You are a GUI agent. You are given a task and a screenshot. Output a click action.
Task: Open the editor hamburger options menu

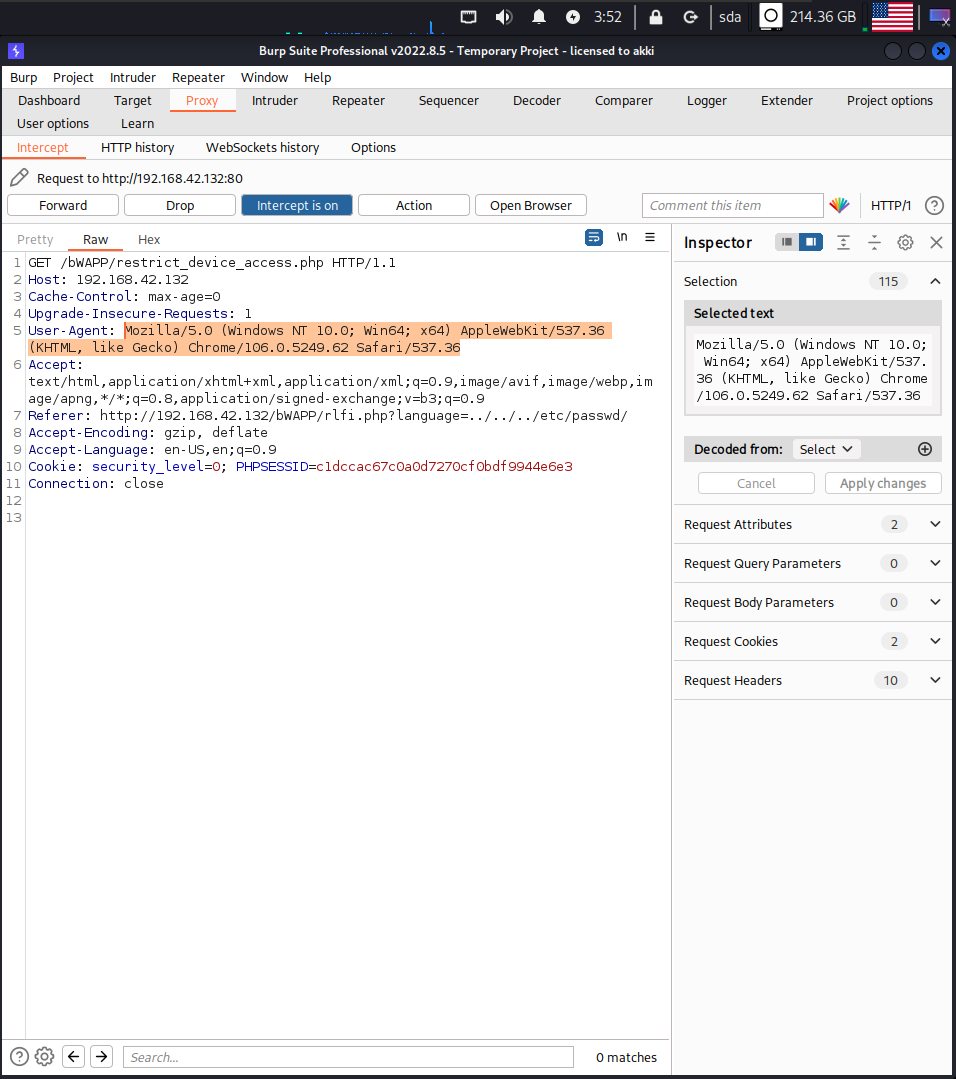point(650,237)
